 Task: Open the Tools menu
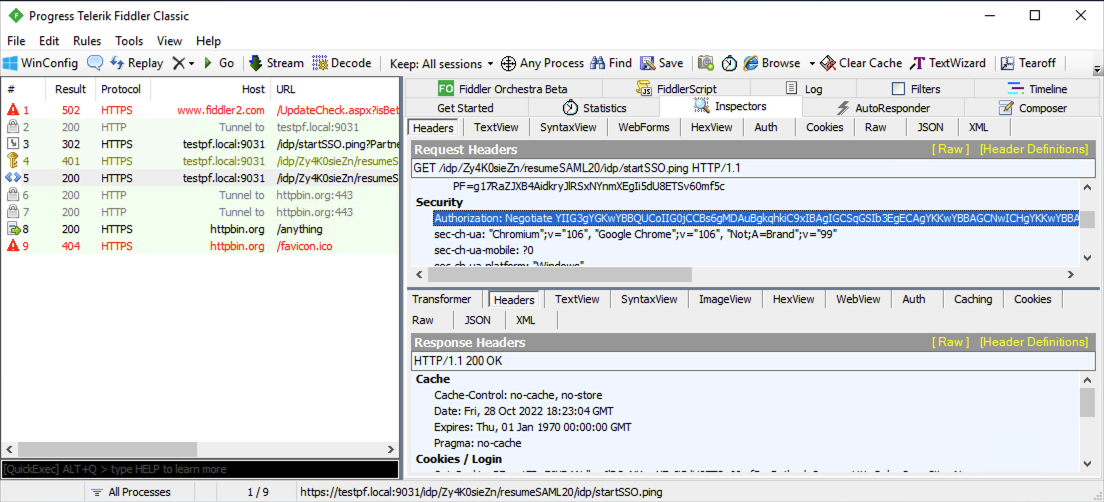(129, 41)
